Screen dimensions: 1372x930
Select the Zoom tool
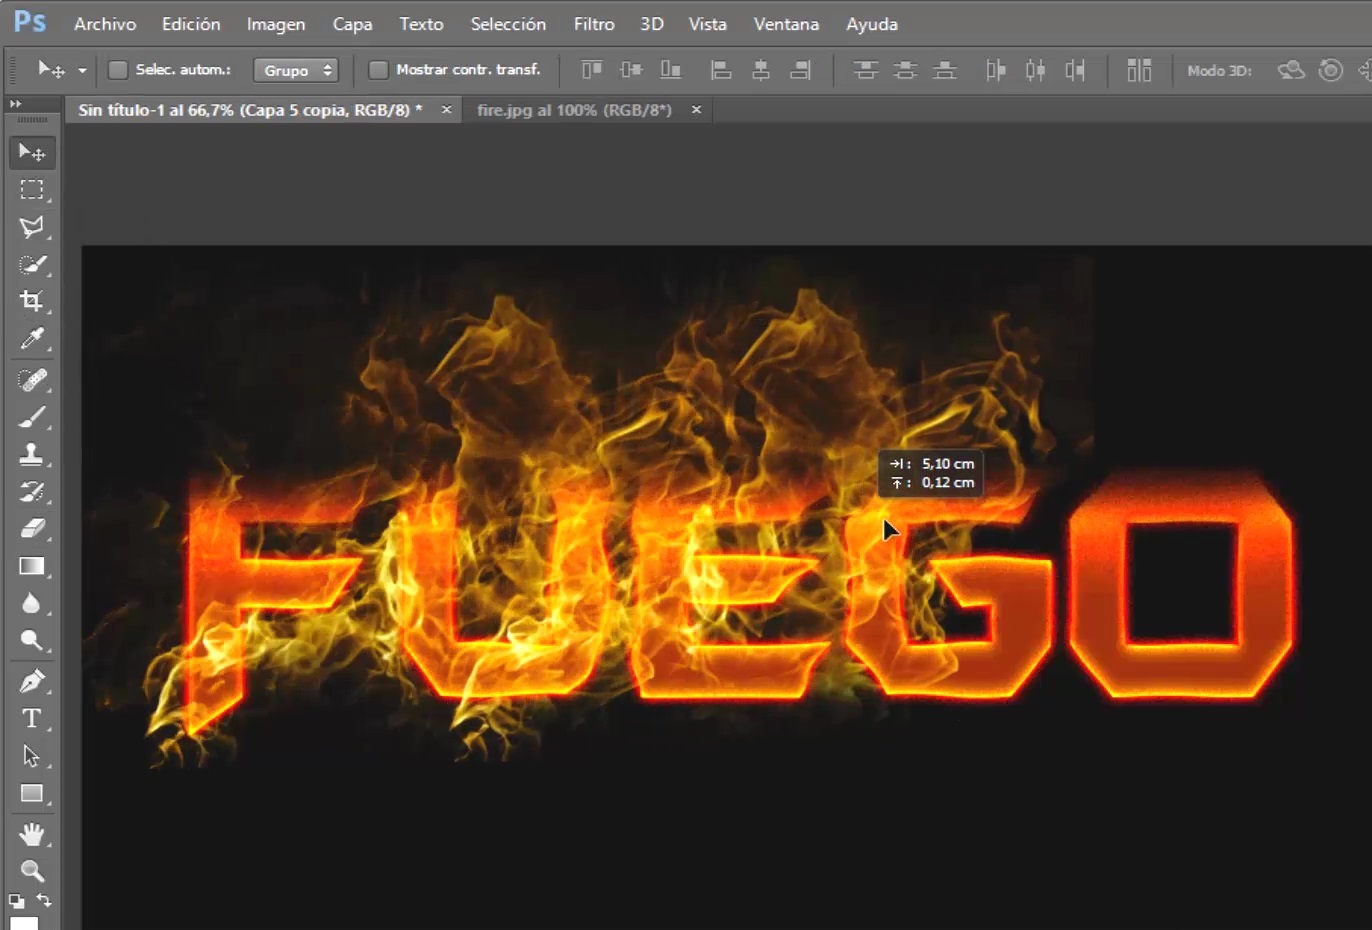coord(32,871)
